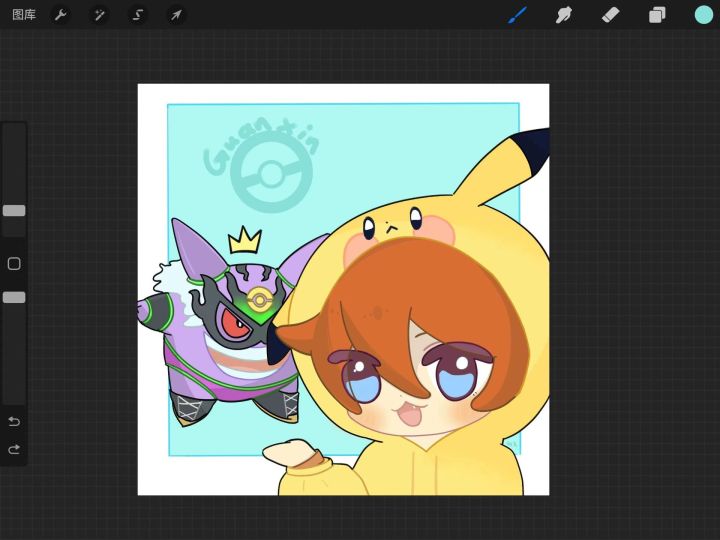Redo the last undone stroke
The width and height of the screenshot is (720, 540).
(x=14, y=450)
